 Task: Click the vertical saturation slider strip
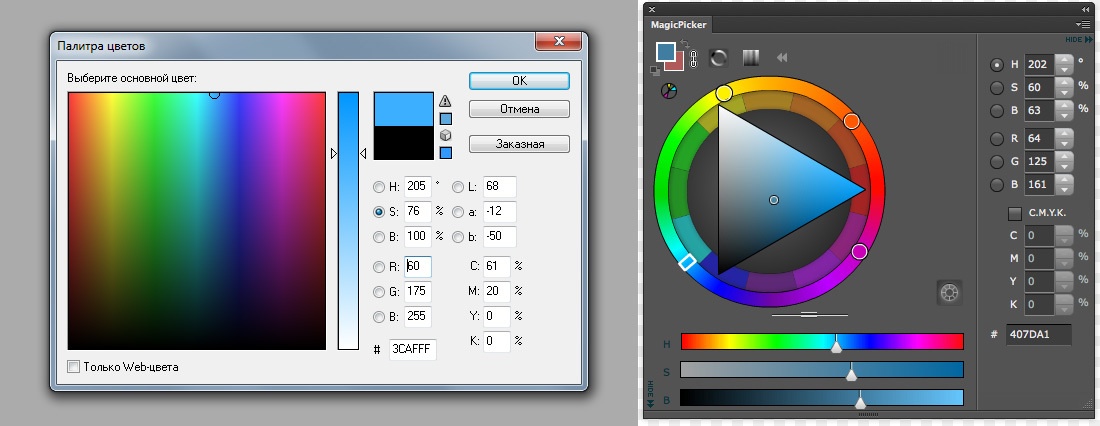pyautogui.click(x=348, y=220)
